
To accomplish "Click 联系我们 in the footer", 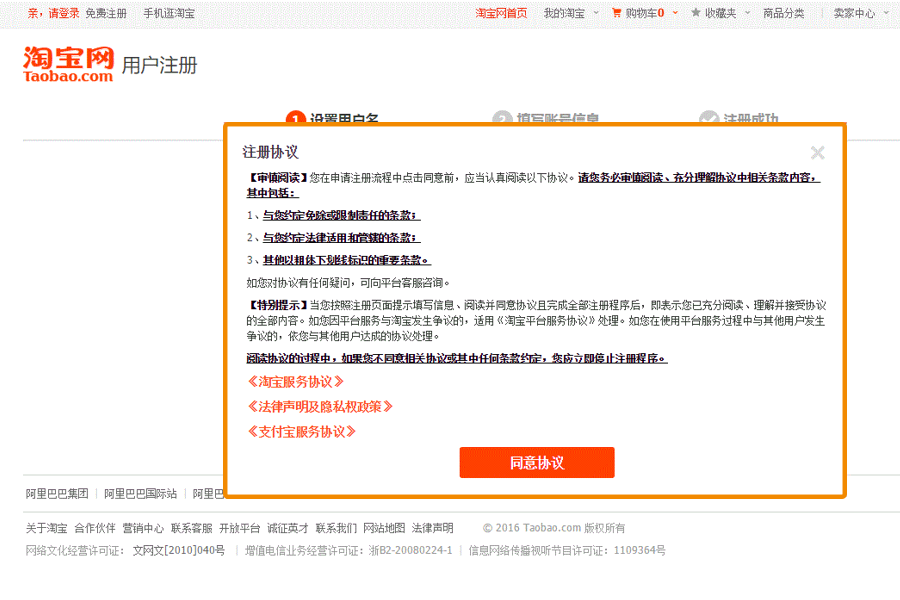I will 336,528.
